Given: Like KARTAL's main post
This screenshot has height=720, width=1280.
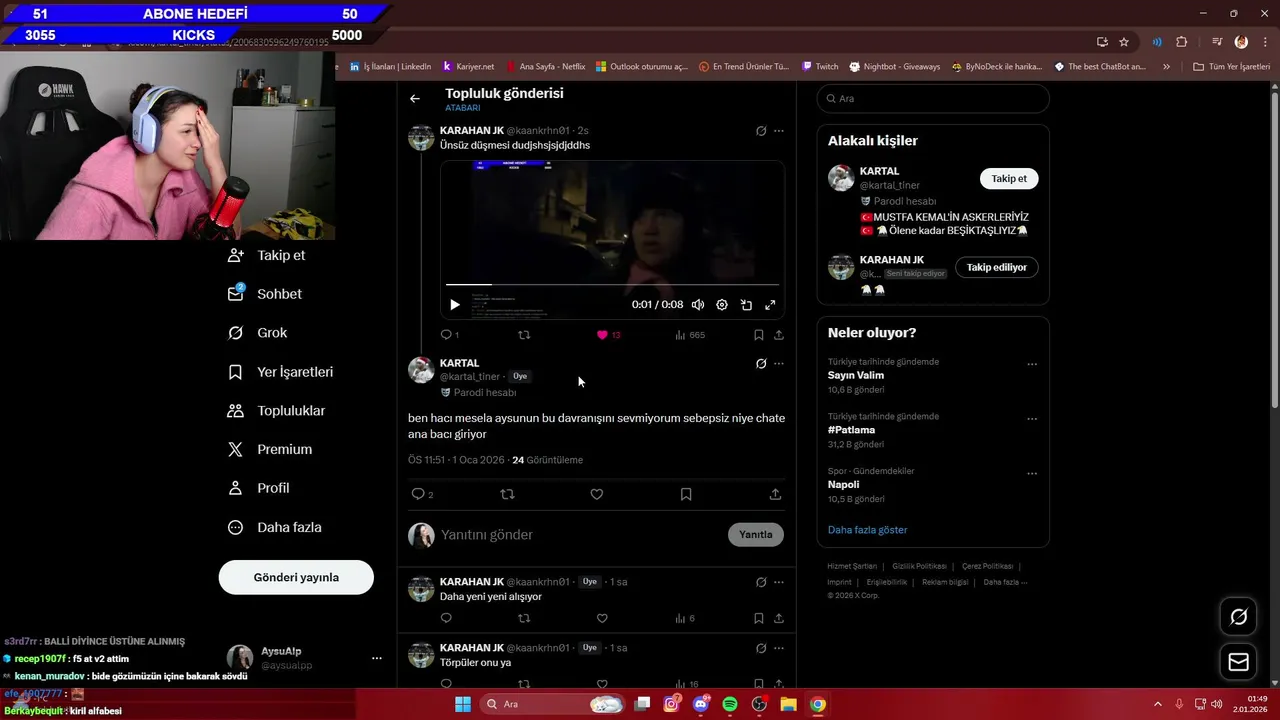Looking at the screenshot, I should point(597,494).
